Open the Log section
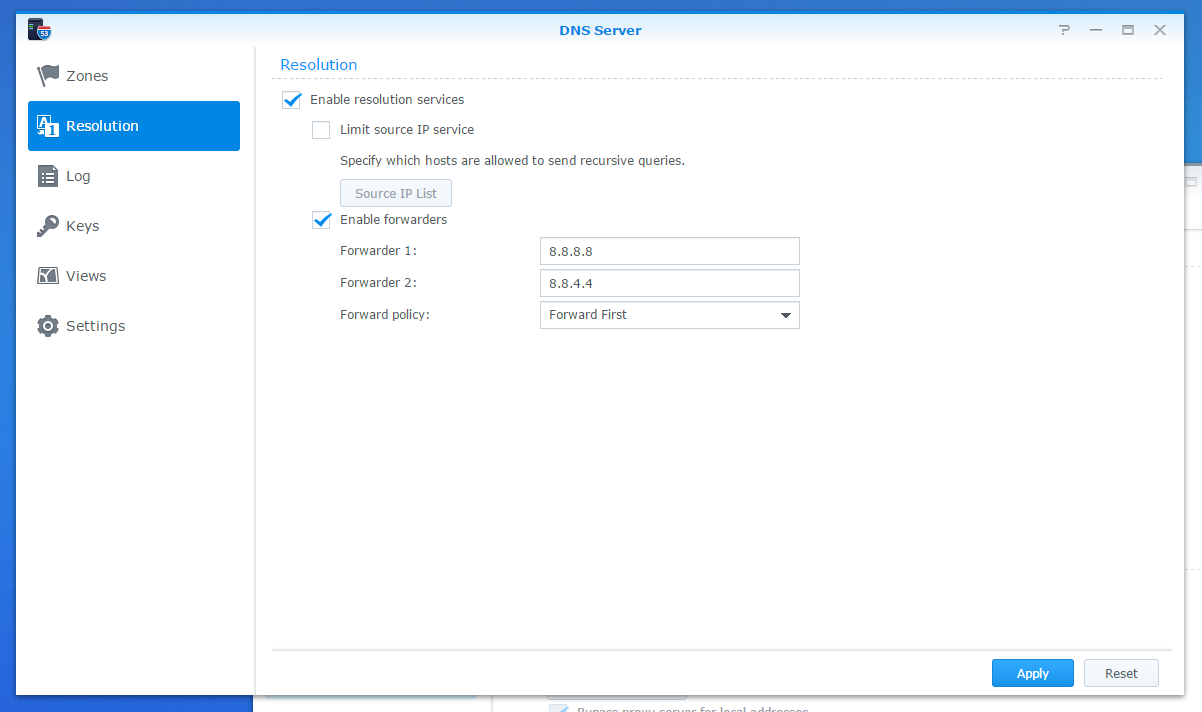The image size is (1202, 712). click(x=78, y=176)
